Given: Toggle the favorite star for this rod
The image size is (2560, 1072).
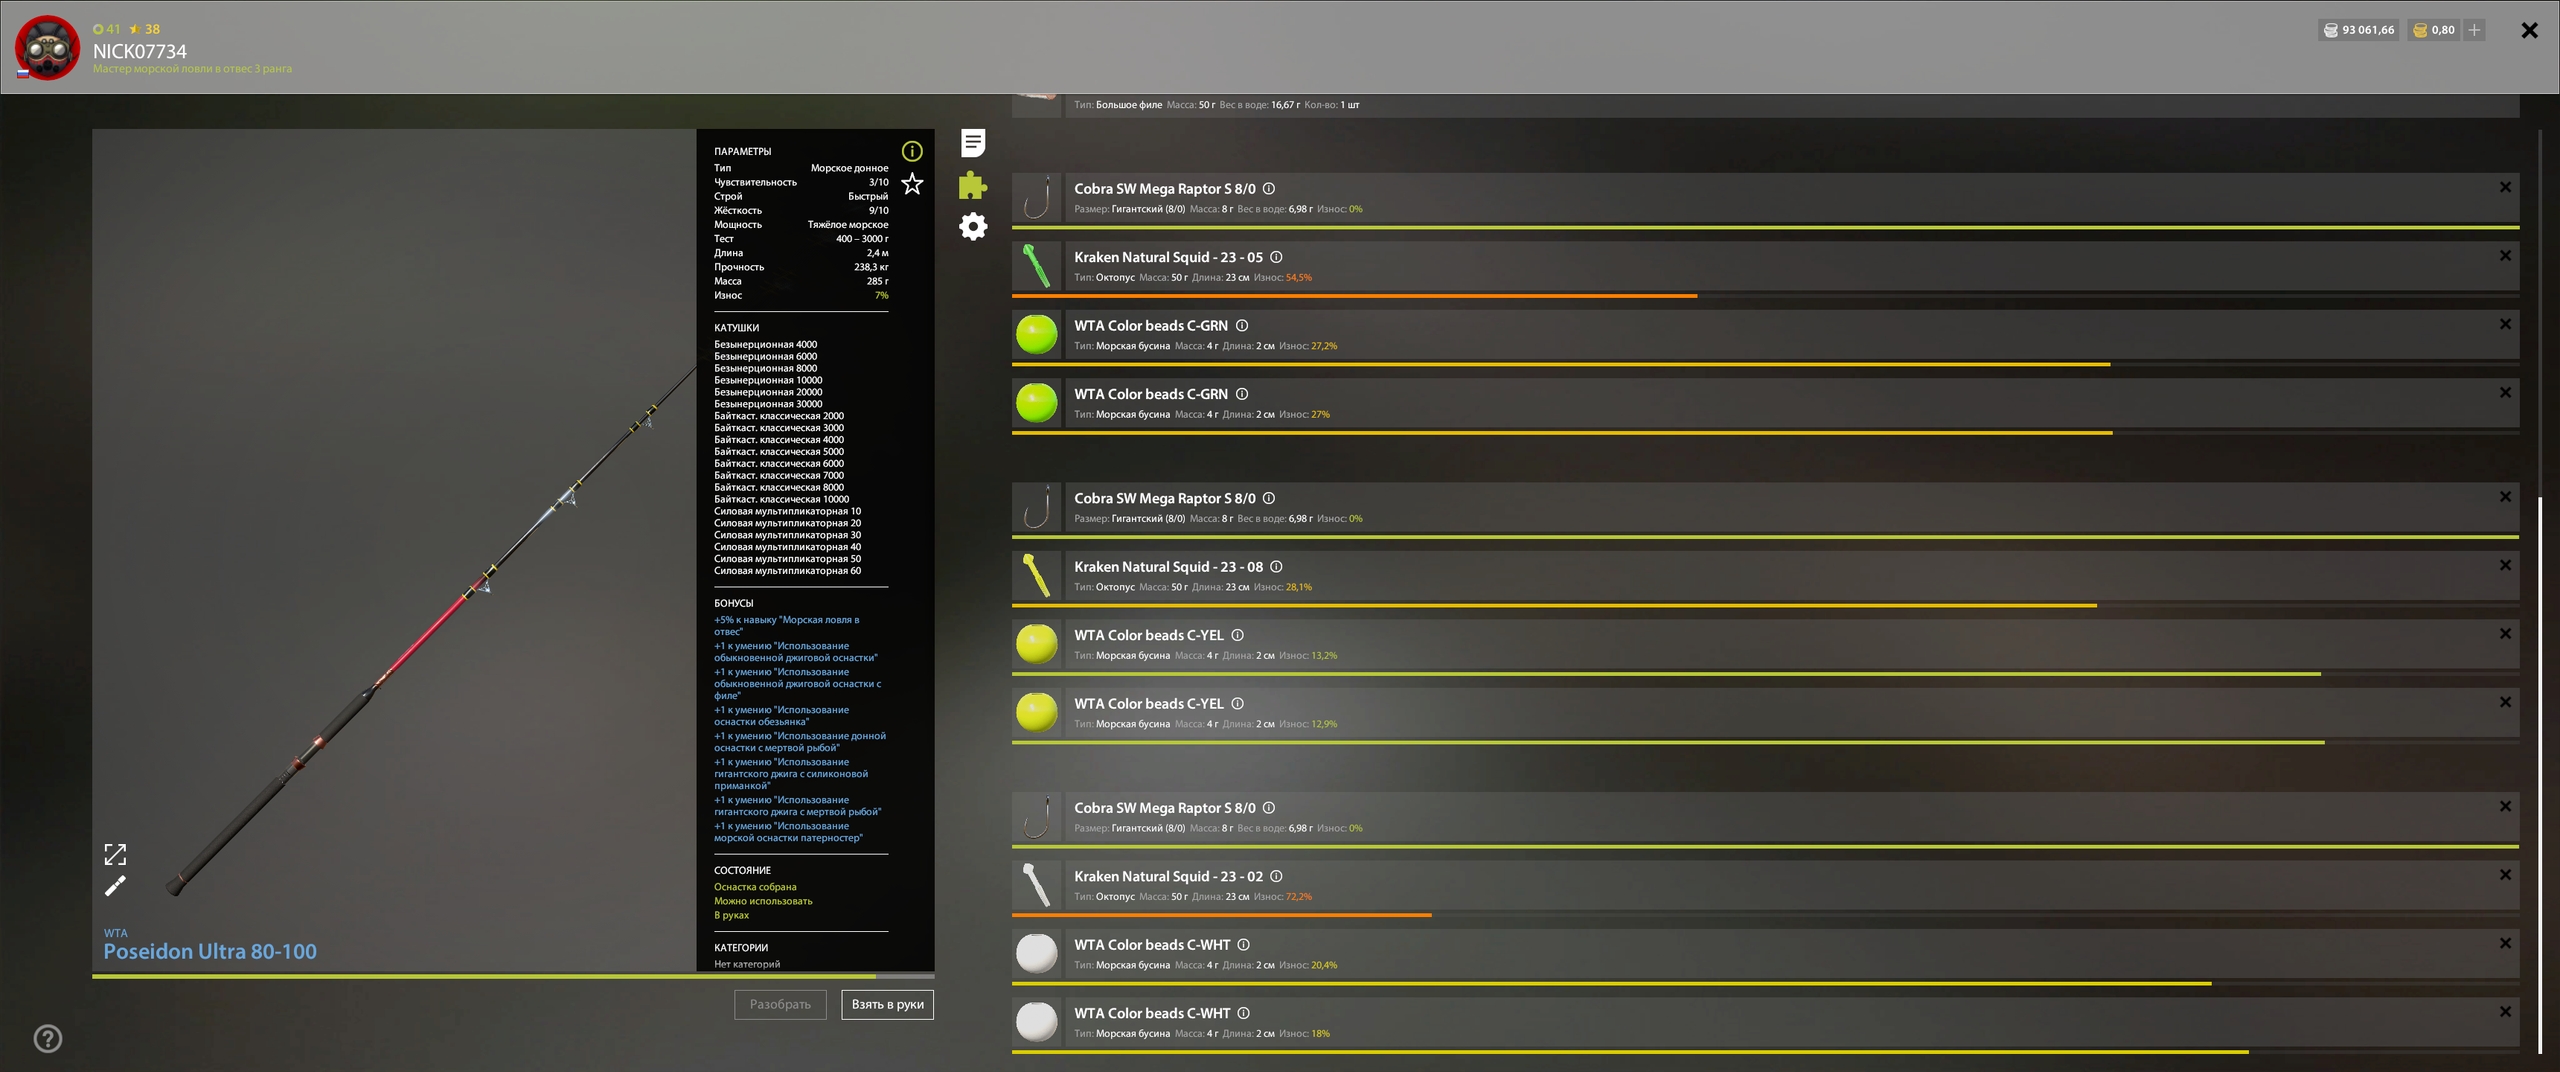Looking at the screenshot, I should click(x=912, y=184).
